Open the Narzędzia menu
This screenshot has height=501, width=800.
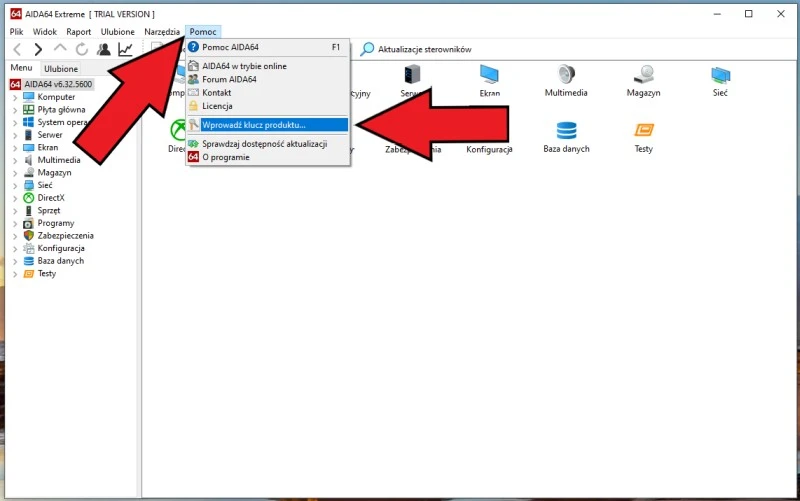pos(162,31)
